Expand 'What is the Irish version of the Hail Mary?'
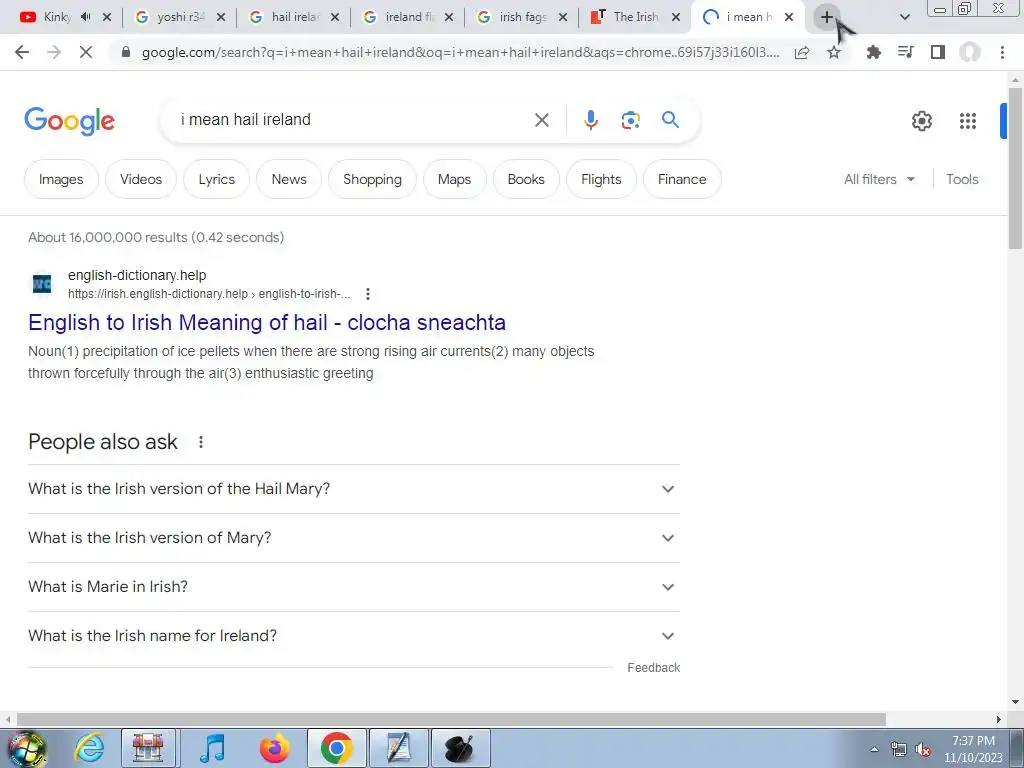The width and height of the screenshot is (1024, 768). 354,489
